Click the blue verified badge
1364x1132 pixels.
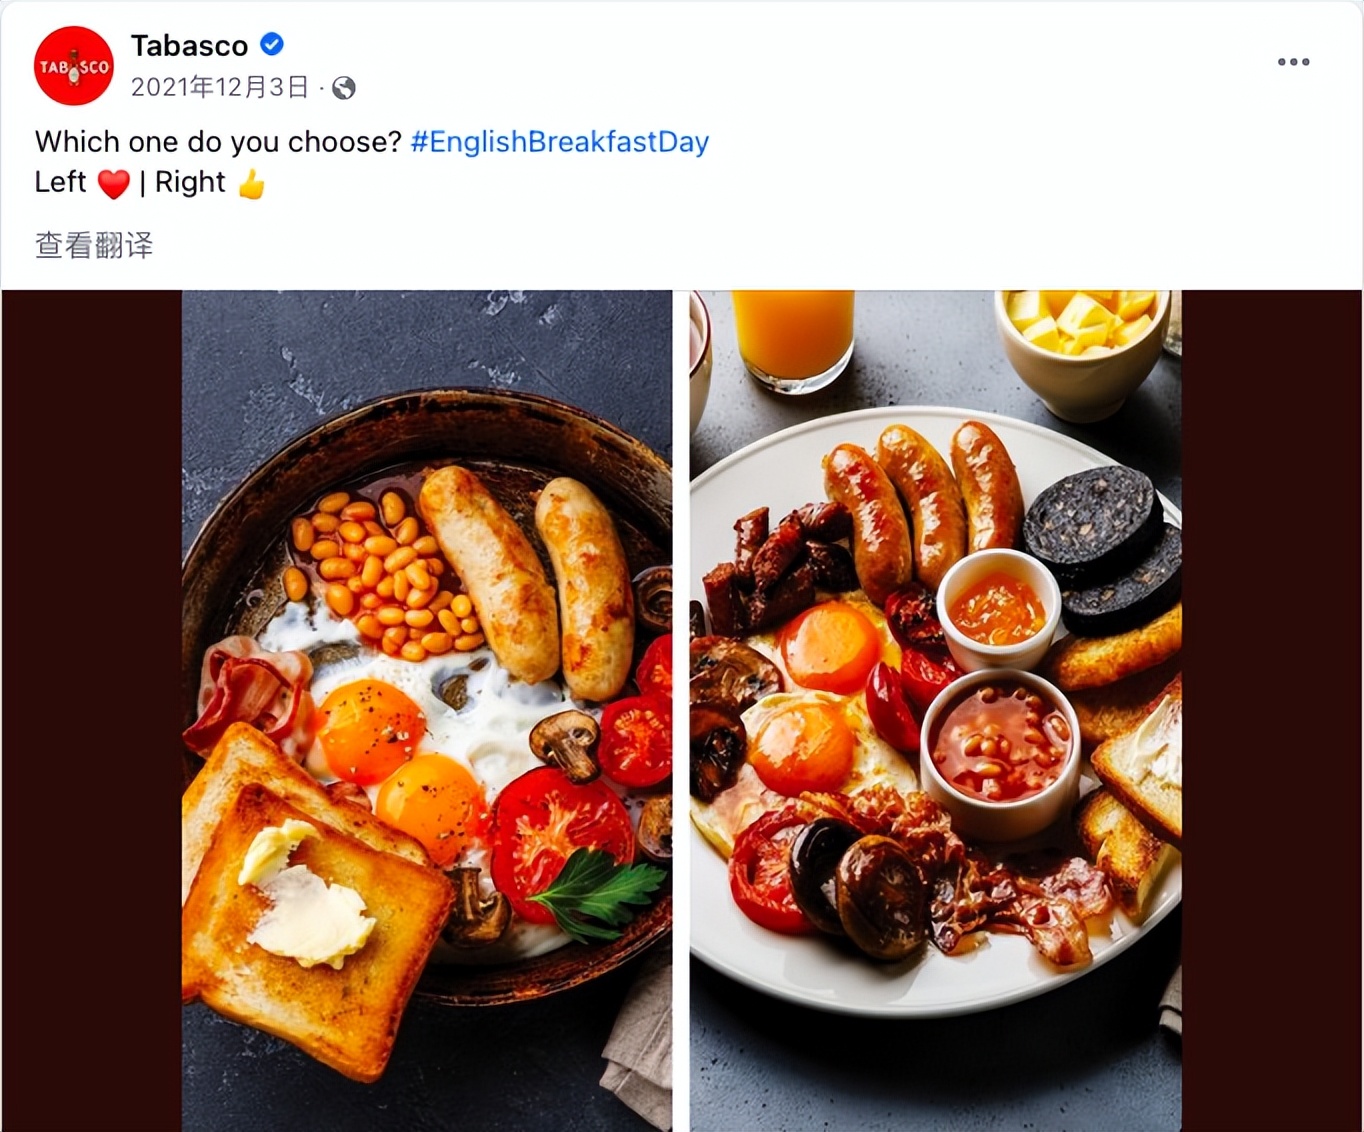pyautogui.click(x=272, y=44)
